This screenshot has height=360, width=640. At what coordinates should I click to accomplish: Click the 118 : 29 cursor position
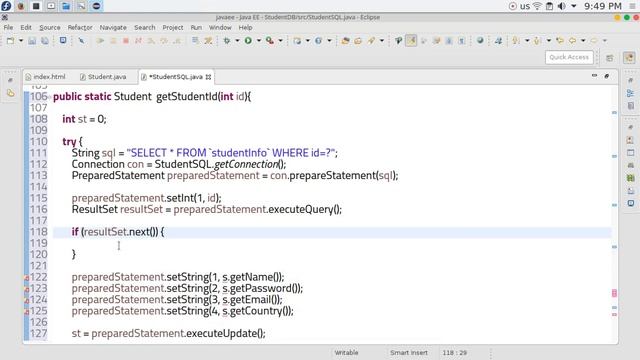tap(454, 353)
